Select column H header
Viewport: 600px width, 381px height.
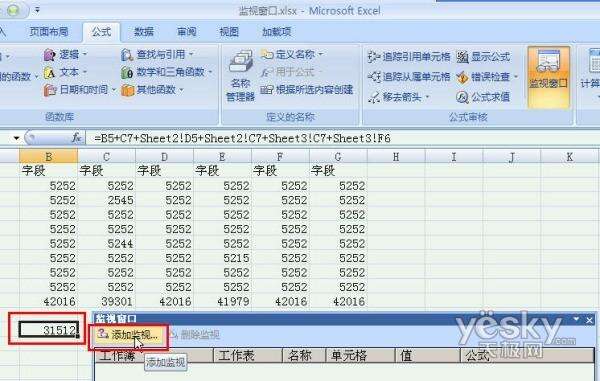point(396,156)
